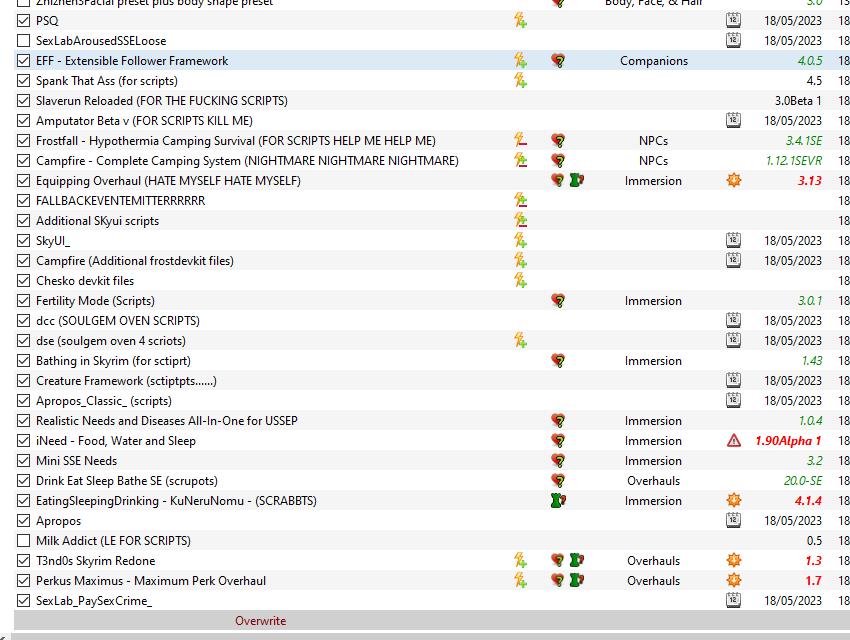Click the lightning icon in dse soulgem oven row
Viewport: 850px width, 640px height.
pos(520,341)
